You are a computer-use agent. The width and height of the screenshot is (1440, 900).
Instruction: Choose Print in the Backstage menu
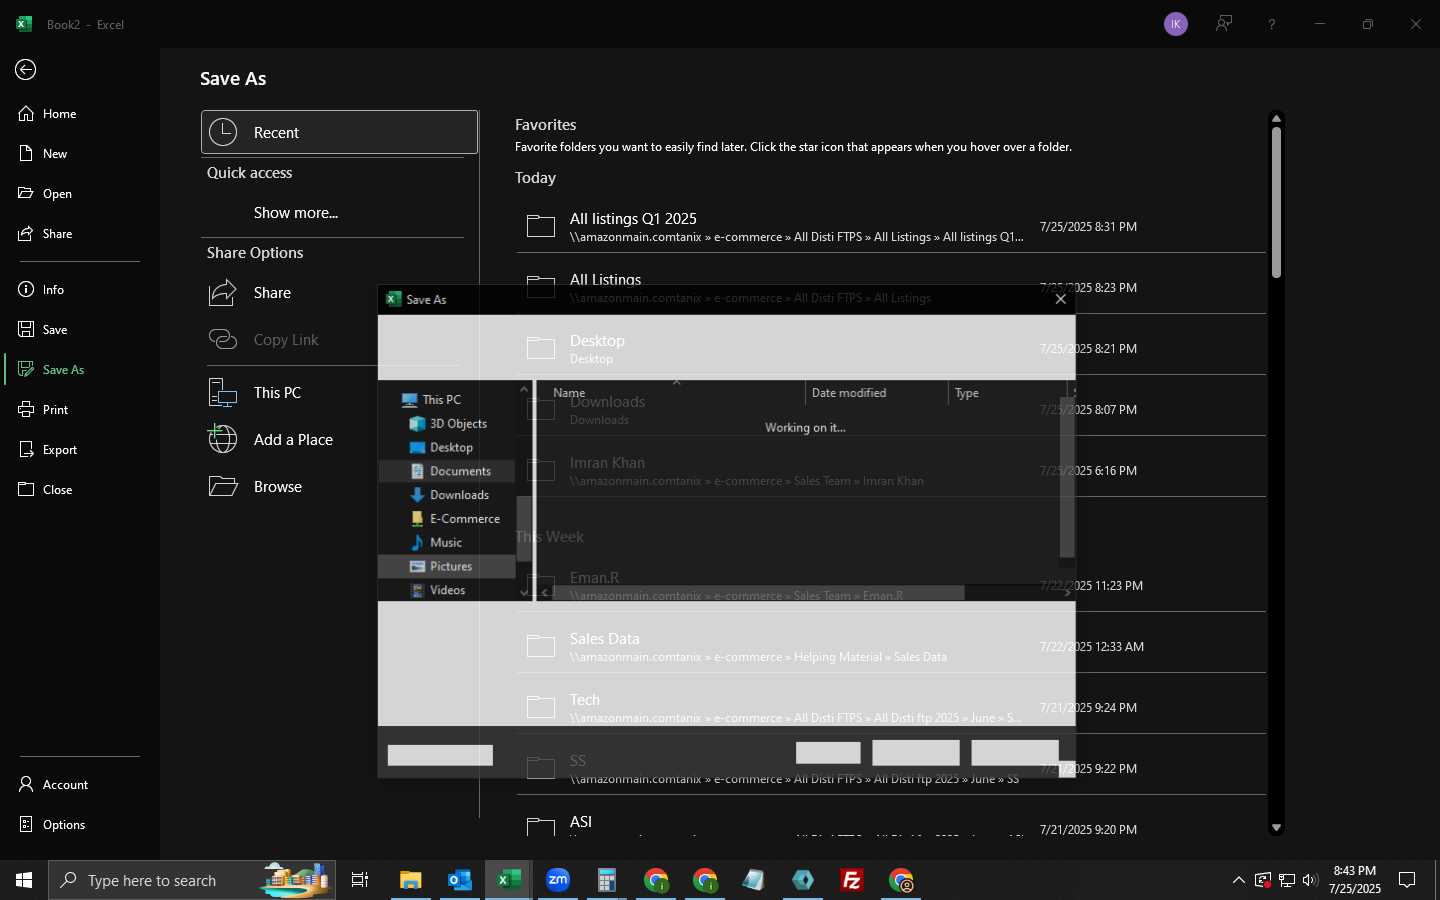[x=80, y=410]
